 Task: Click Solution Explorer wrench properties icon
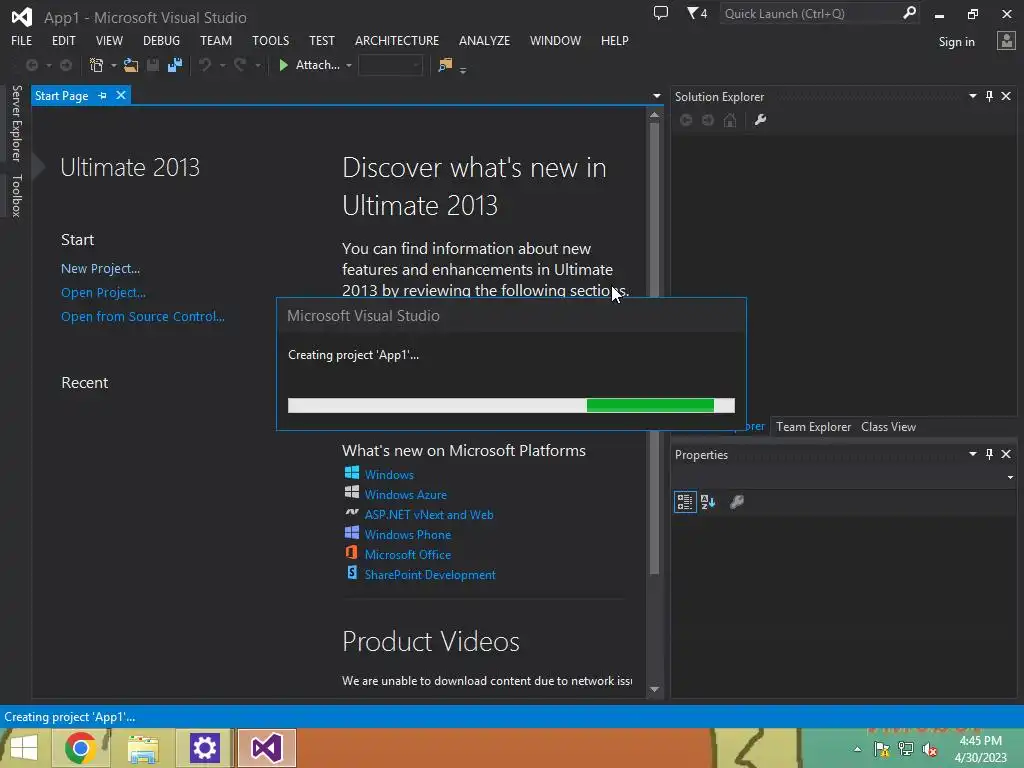click(x=760, y=120)
